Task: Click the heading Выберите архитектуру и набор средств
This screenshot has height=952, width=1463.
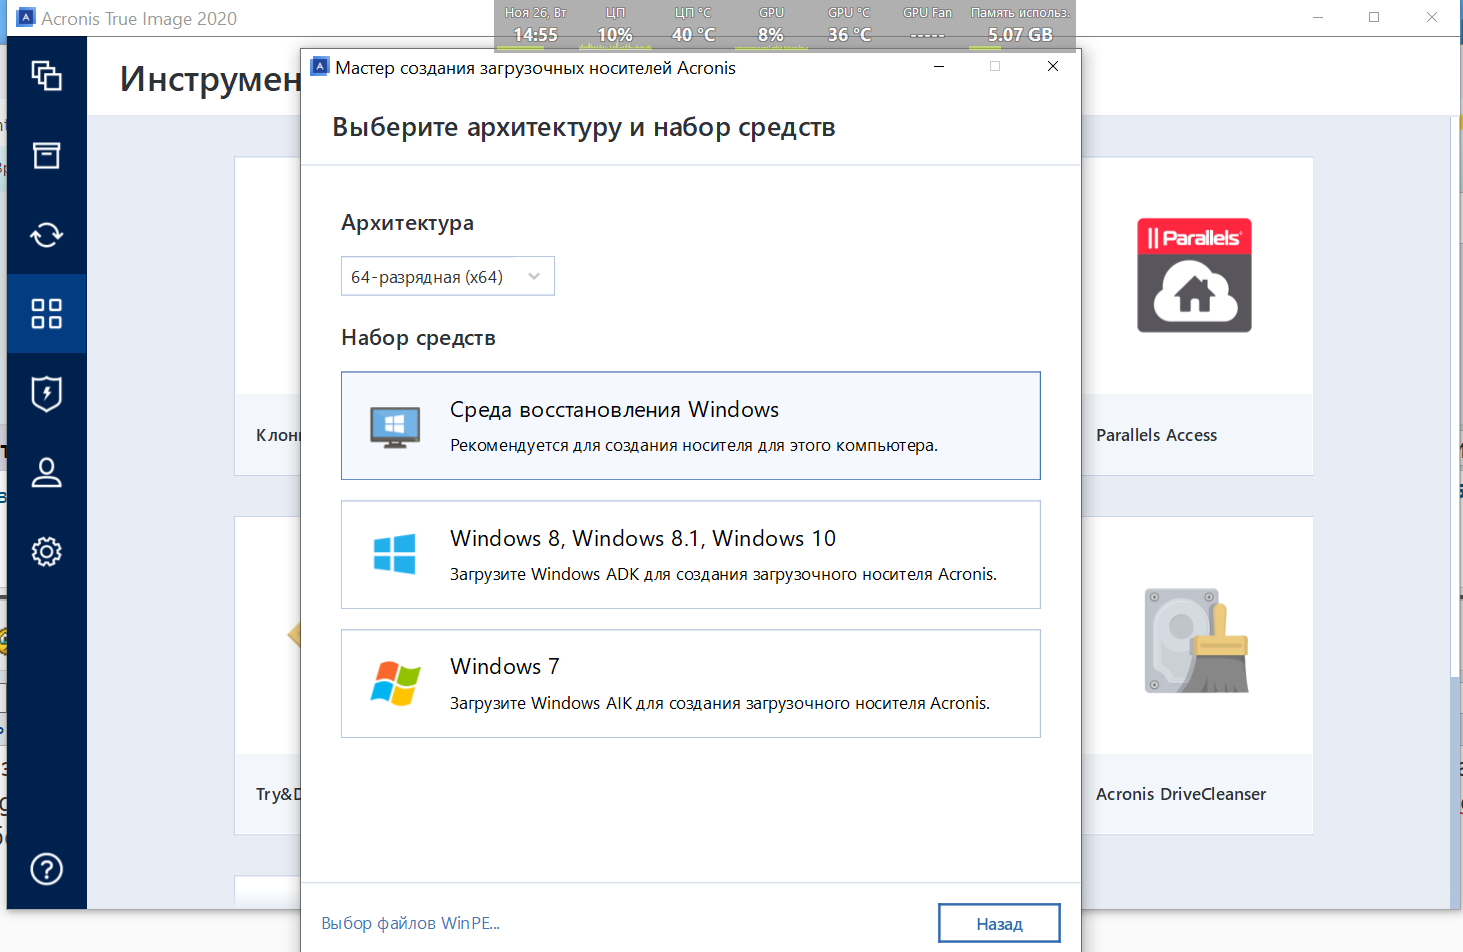Action: (584, 128)
